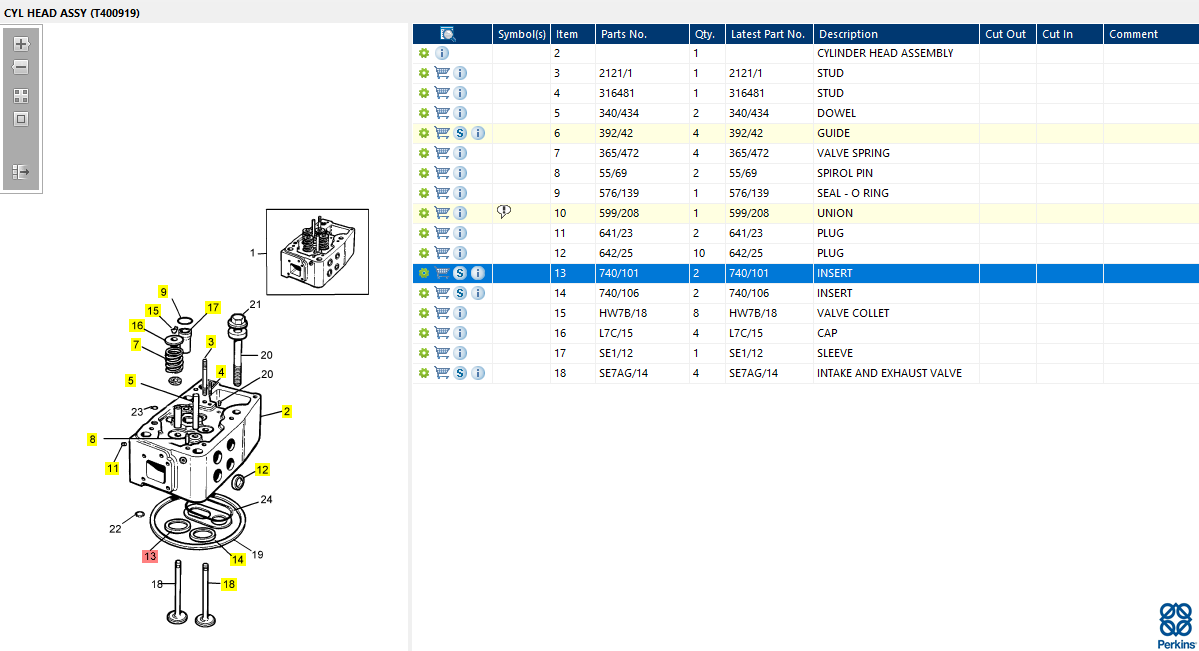1199x651 pixels.
Task: Zoom out the diagram with minus icon
Action: pyautogui.click(x=21, y=67)
